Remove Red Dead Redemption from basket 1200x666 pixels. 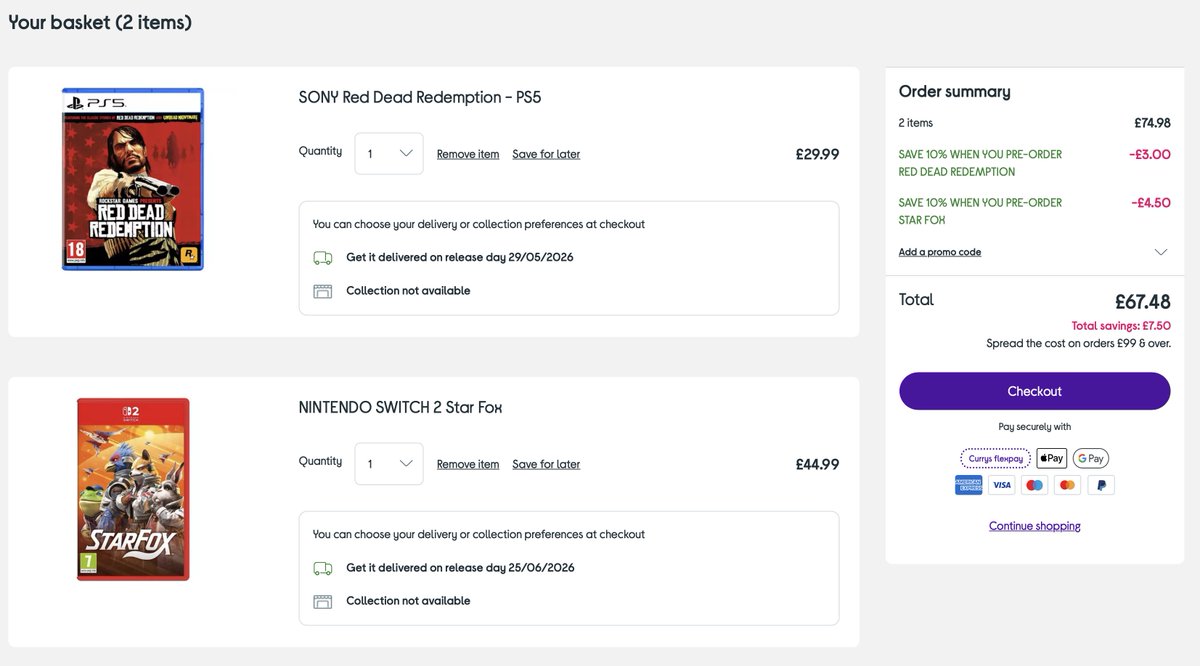[x=468, y=154]
